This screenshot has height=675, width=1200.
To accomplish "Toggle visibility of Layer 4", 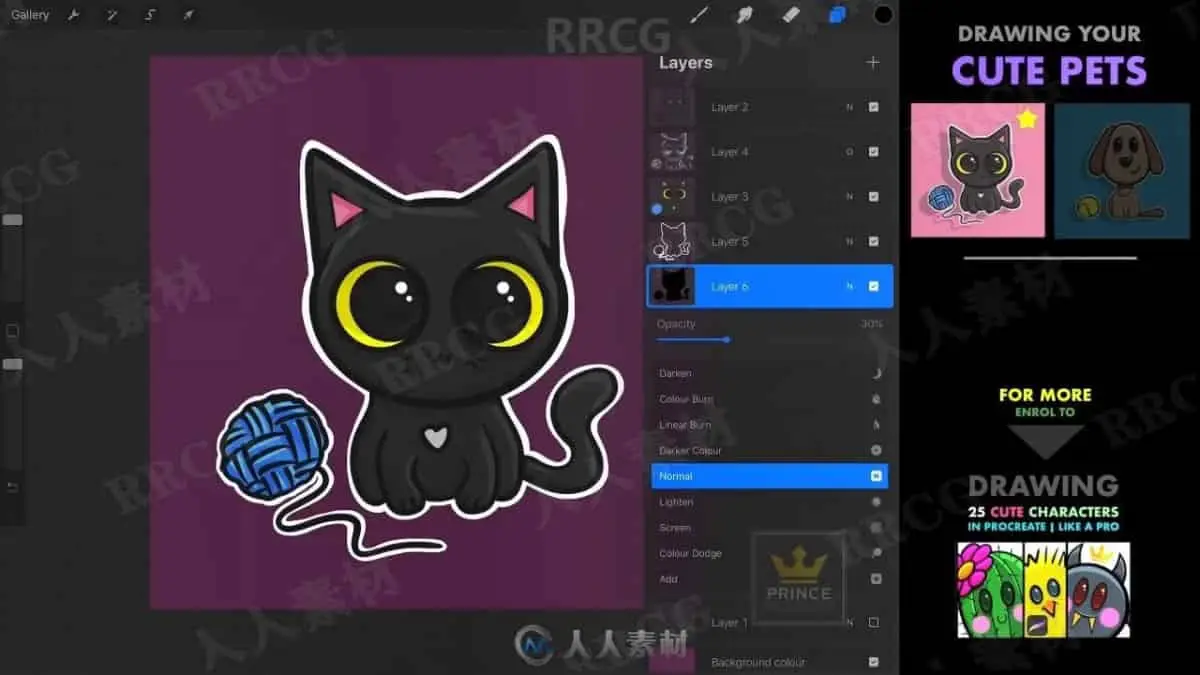I will [873, 152].
